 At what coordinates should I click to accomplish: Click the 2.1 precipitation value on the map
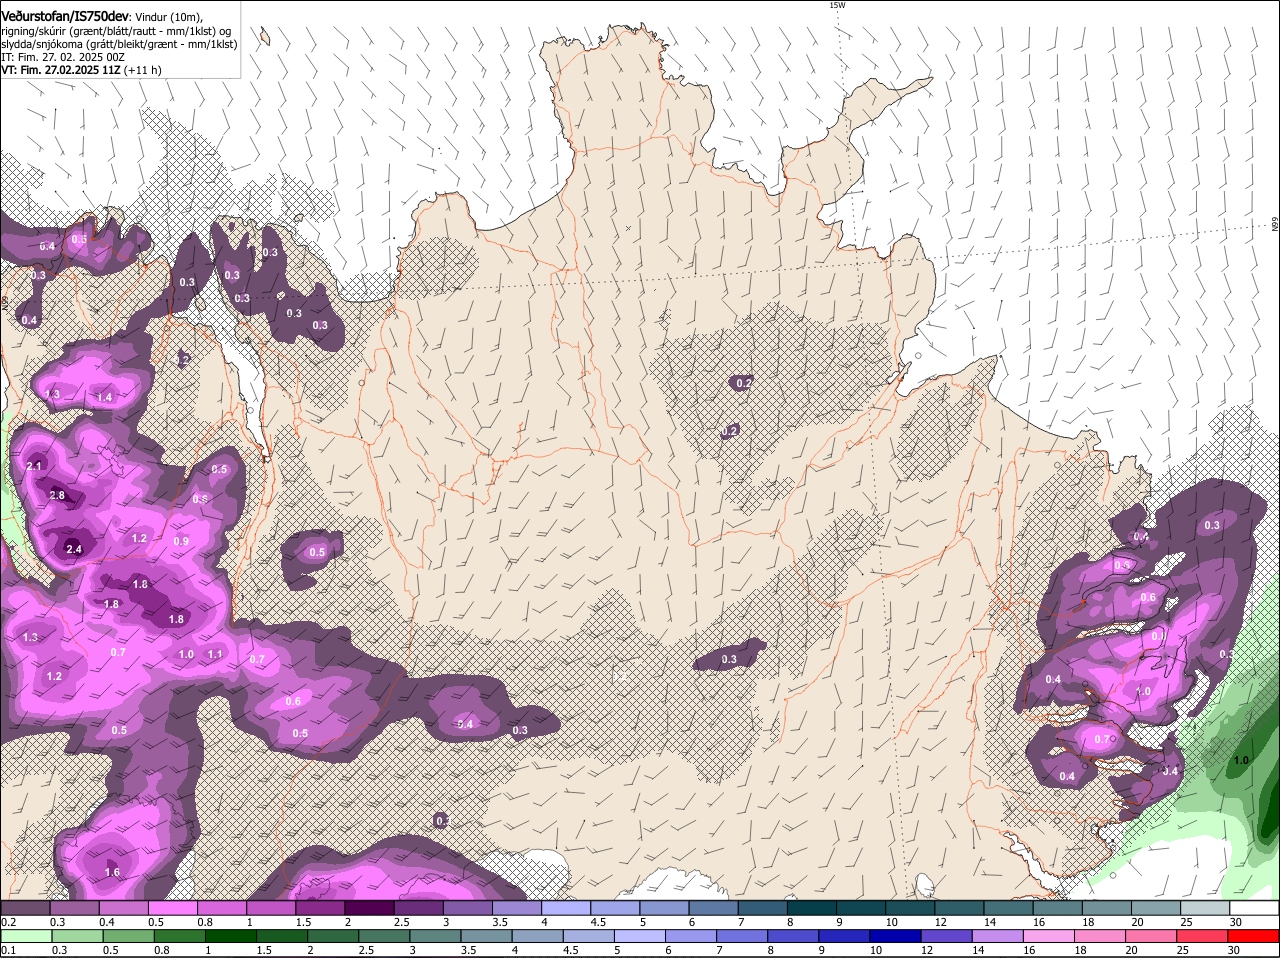(34, 466)
